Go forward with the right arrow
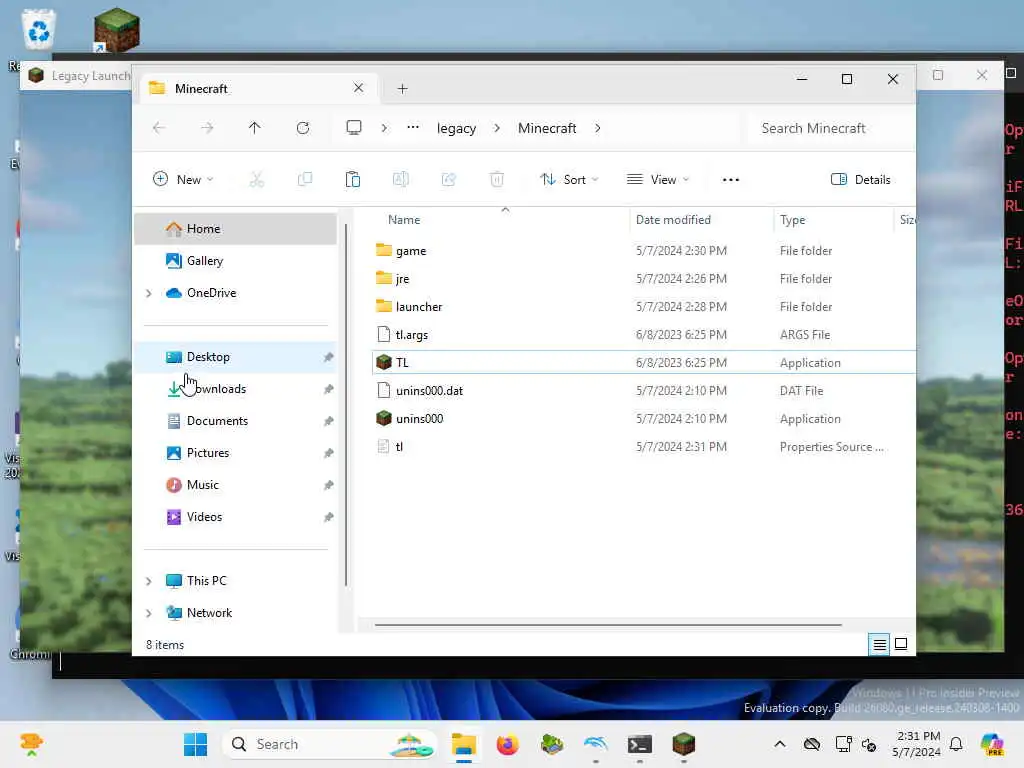The image size is (1024, 768). click(x=207, y=128)
